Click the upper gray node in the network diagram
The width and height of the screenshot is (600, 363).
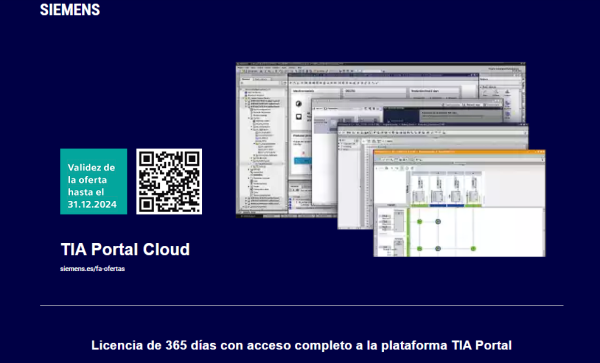(438, 221)
